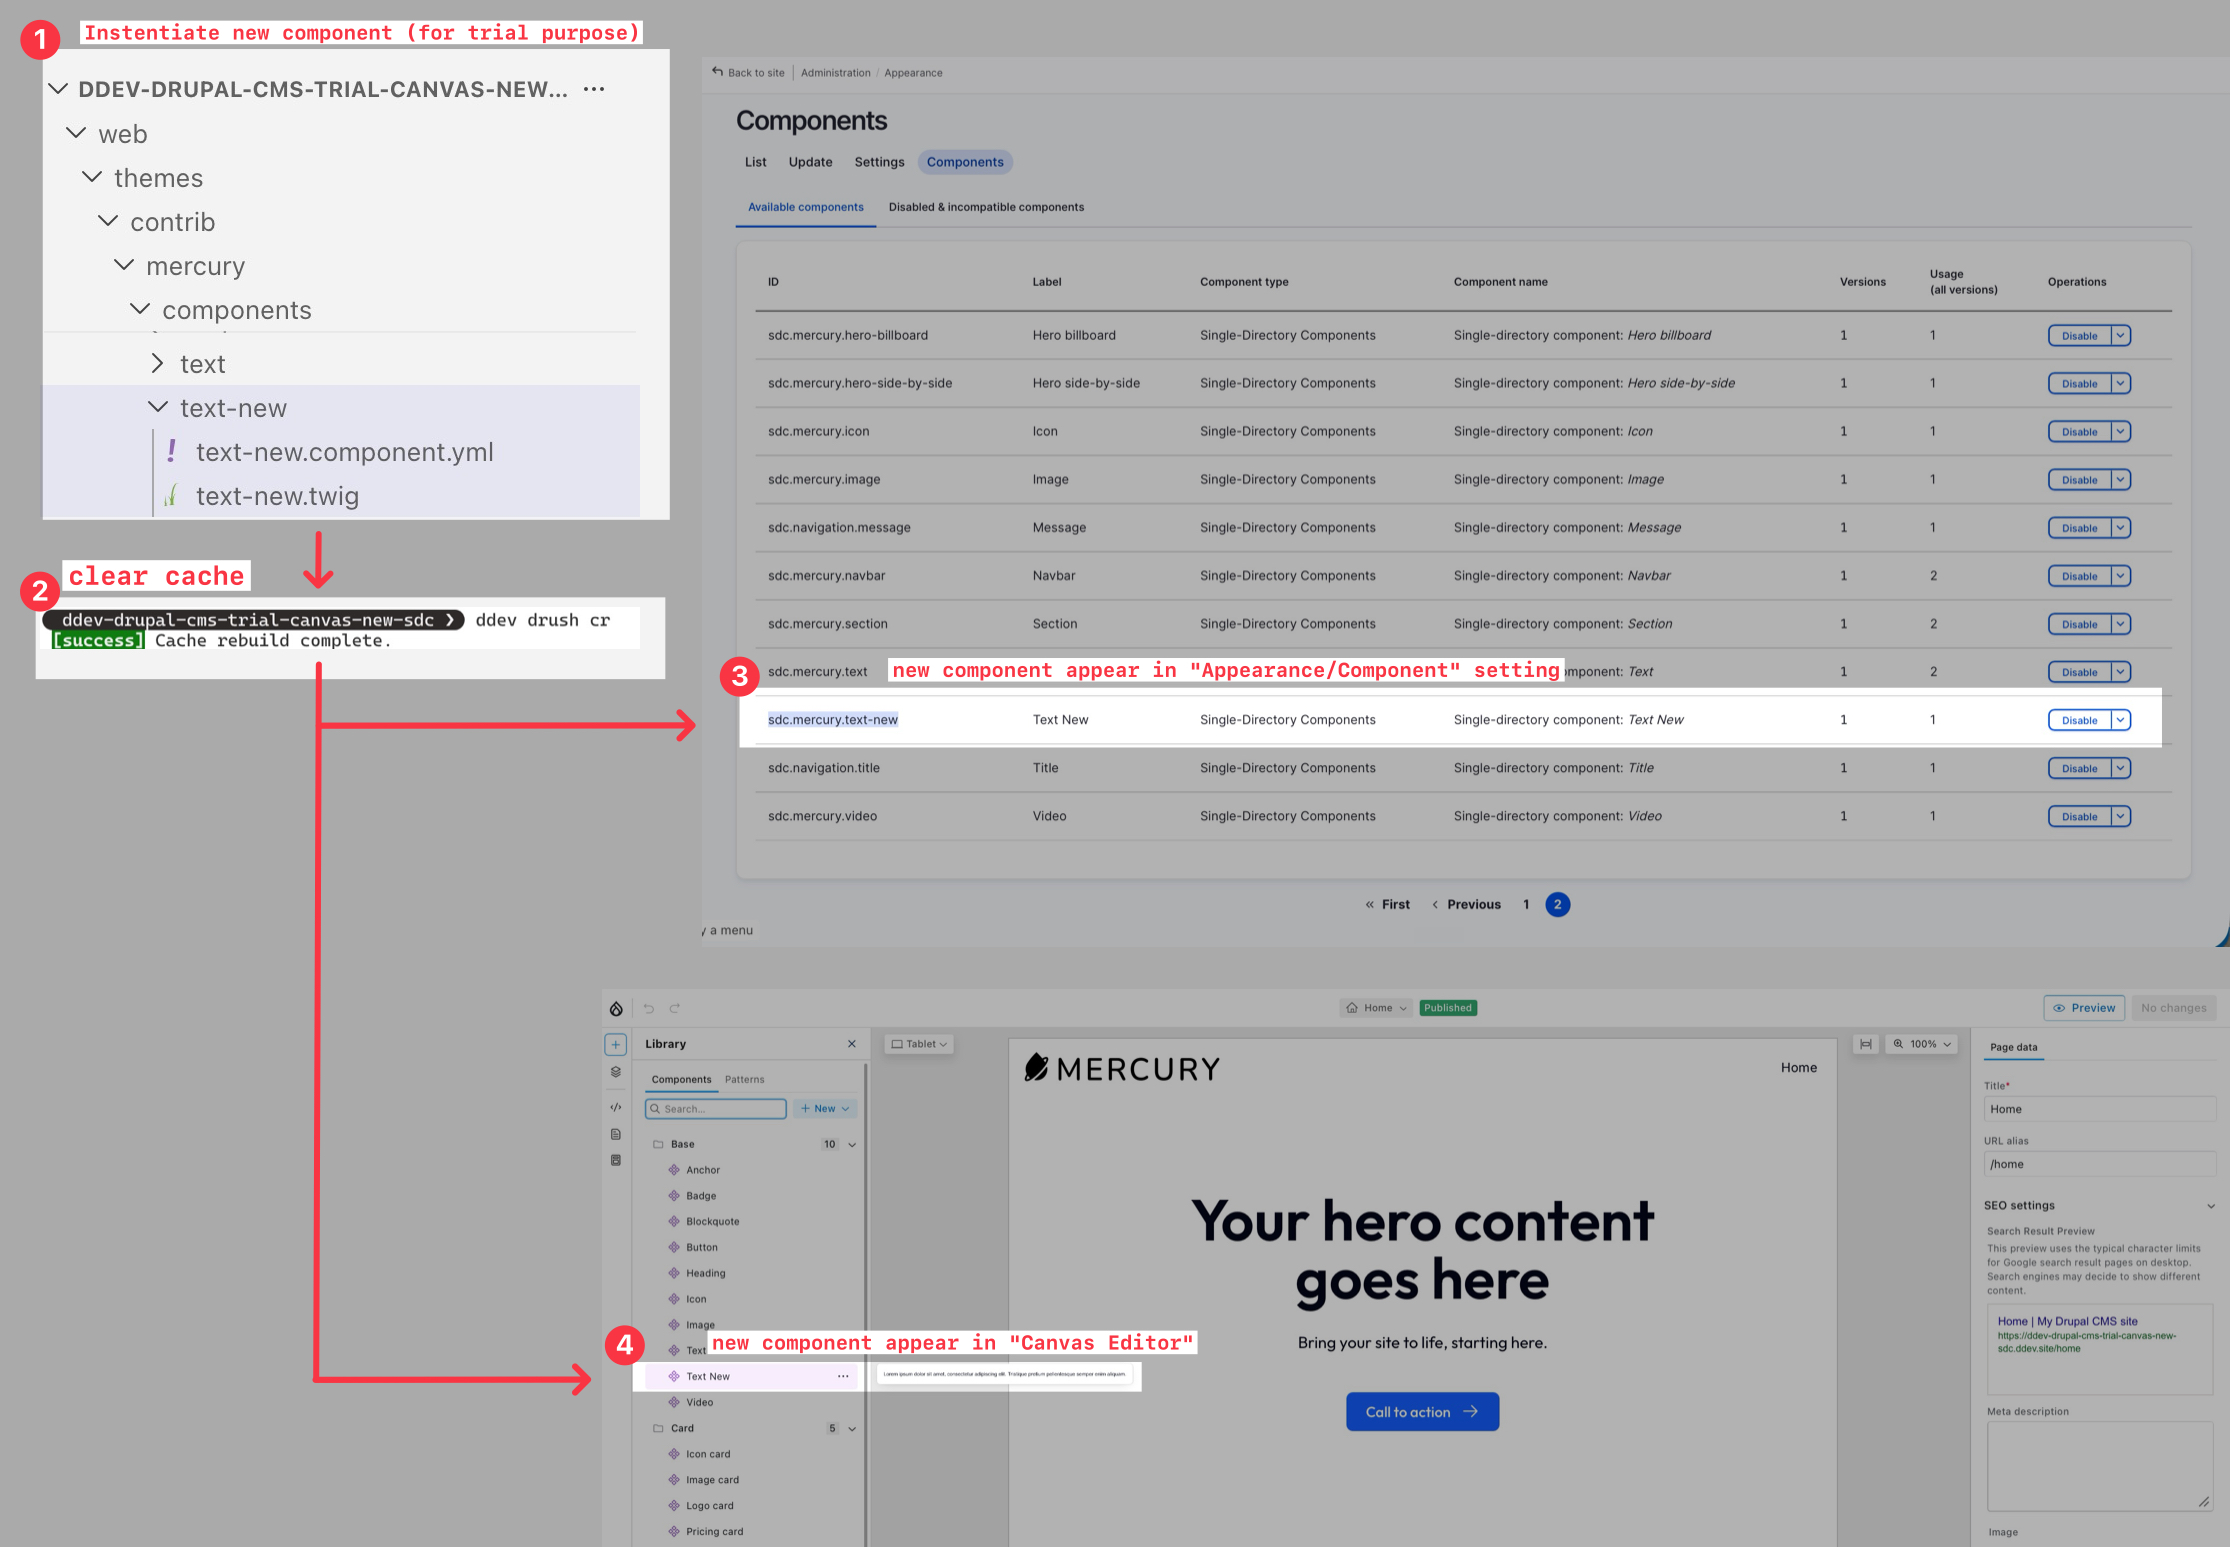The image size is (2230, 1547).
Task: Click the Mercury logo in the page preview
Action: pyautogui.click(x=1122, y=1068)
